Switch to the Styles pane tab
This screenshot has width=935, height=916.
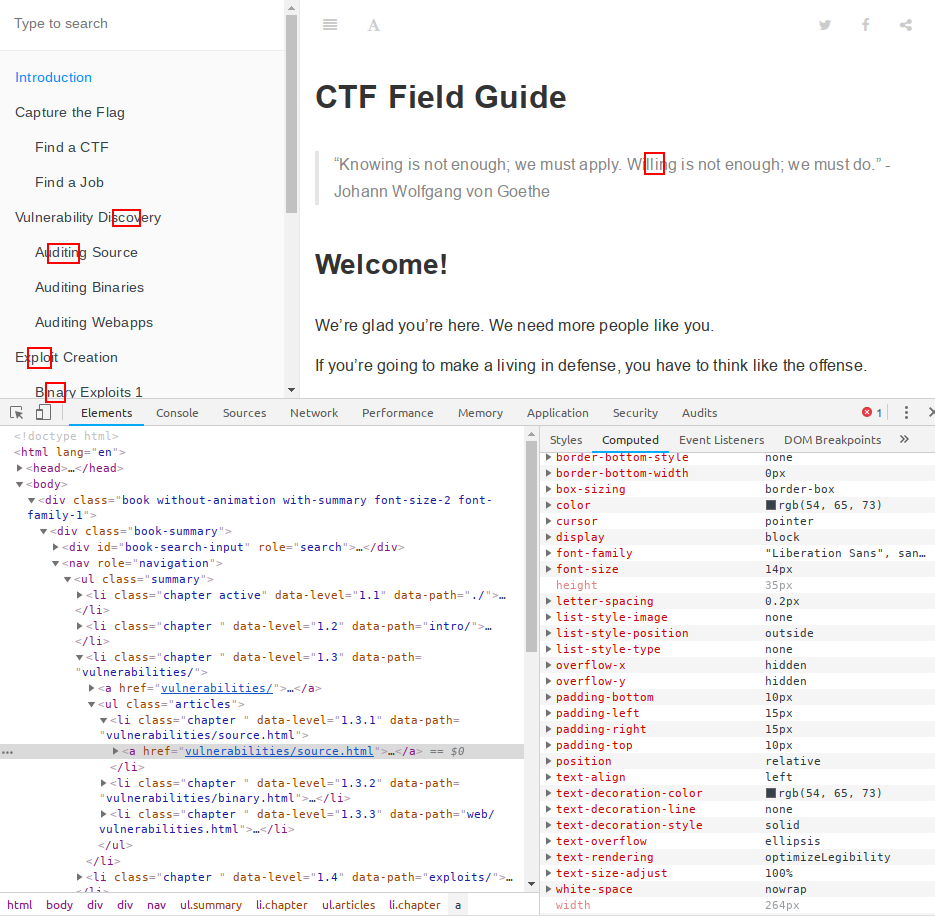566,440
